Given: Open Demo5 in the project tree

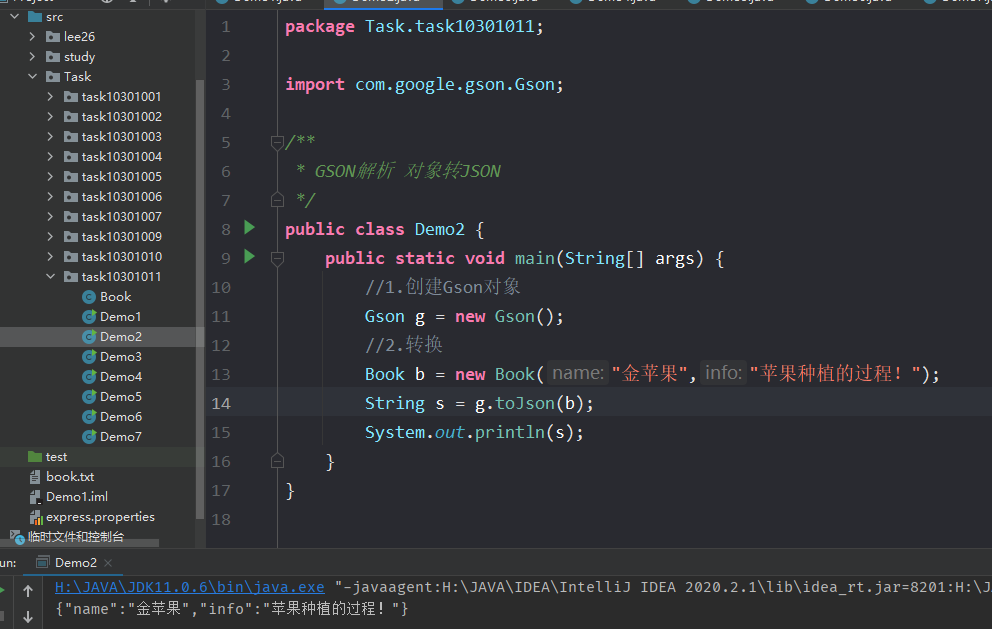Looking at the screenshot, I should tap(120, 397).
